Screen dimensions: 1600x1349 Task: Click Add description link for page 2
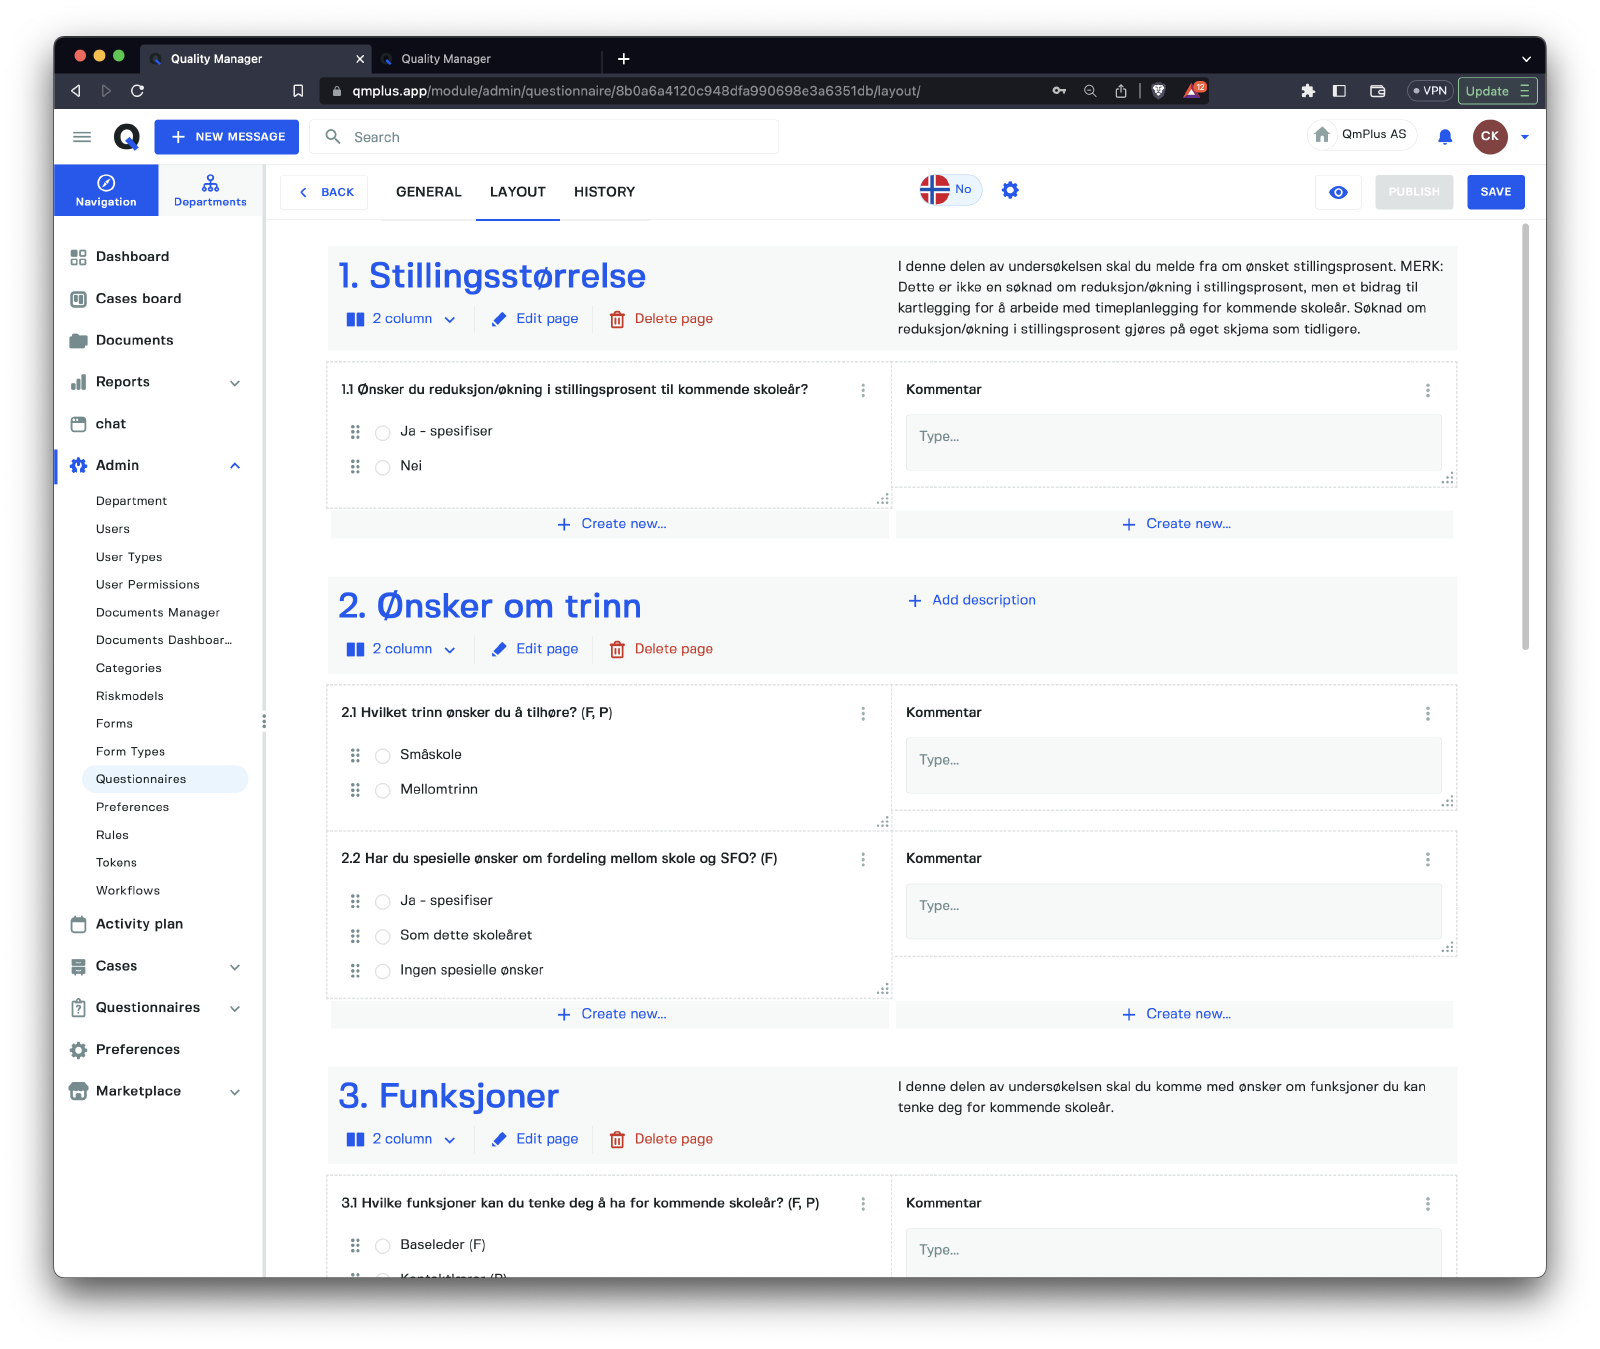972,600
